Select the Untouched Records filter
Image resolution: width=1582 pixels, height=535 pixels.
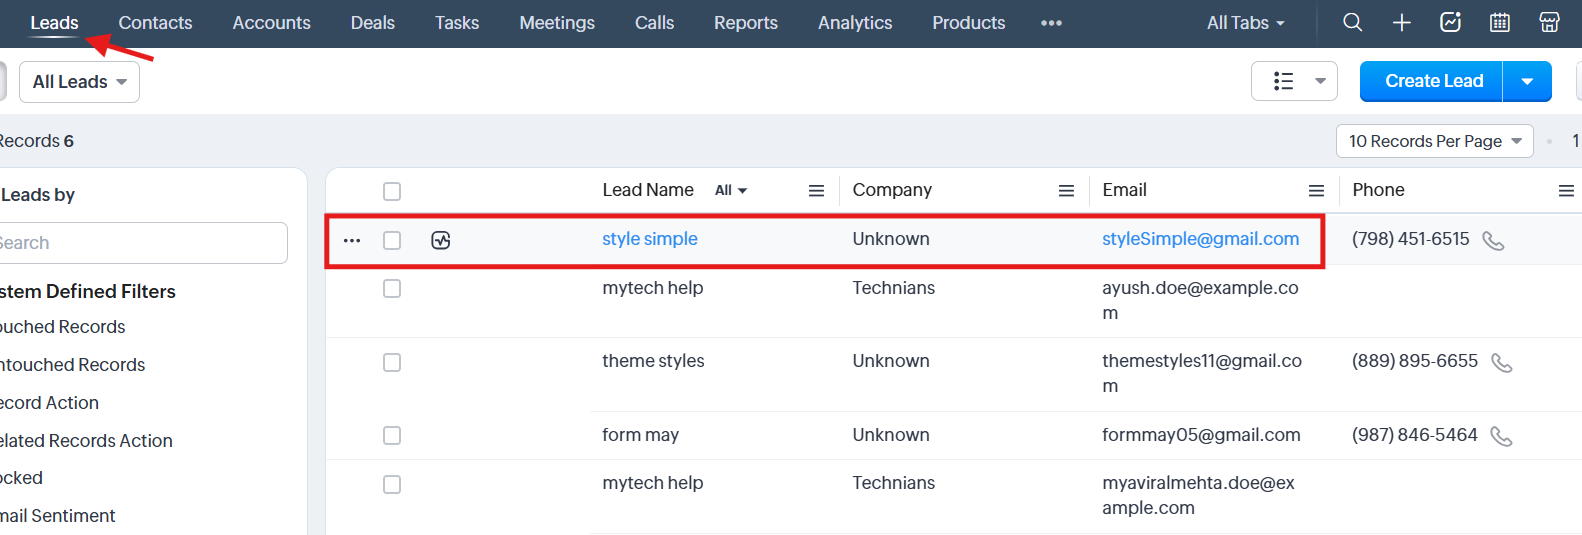pyautogui.click(x=73, y=365)
